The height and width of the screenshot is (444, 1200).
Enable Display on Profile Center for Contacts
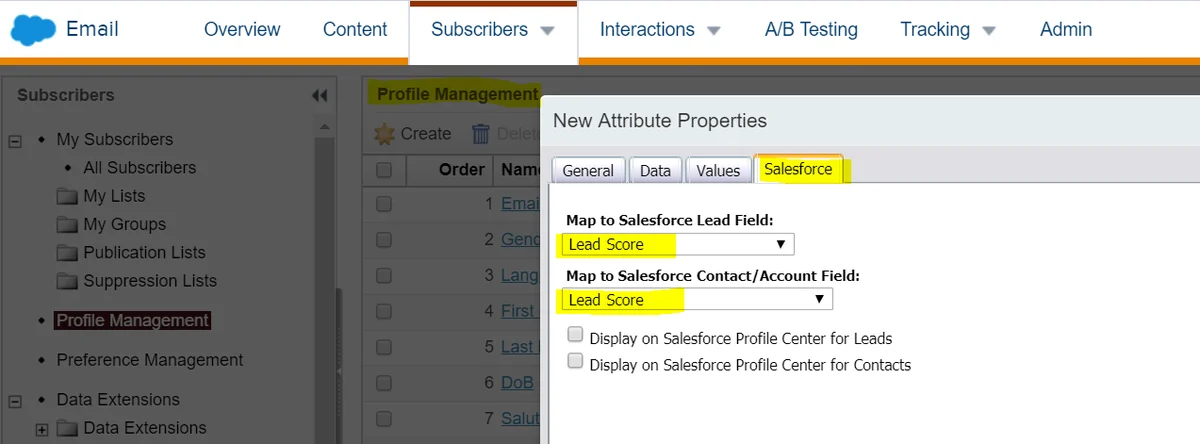[x=575, y=361]
